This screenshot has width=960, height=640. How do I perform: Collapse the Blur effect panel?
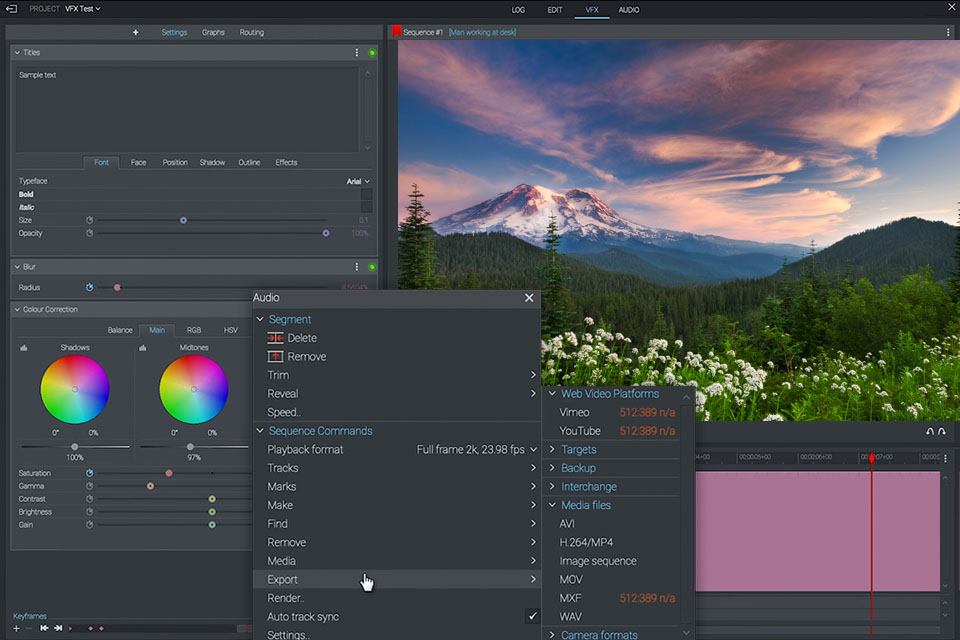tap(17, 267)
